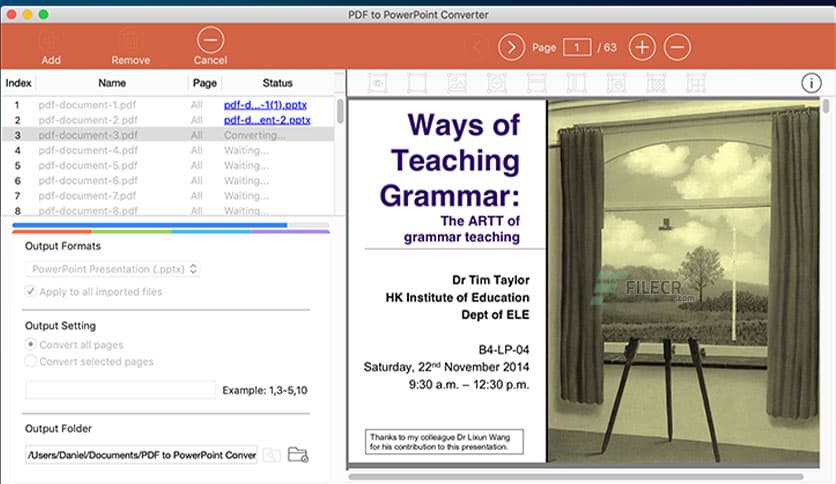Viewport: 836px width, 484px height.
Task: Select the horizontal split region tool
Action: (x=536, y=83)
